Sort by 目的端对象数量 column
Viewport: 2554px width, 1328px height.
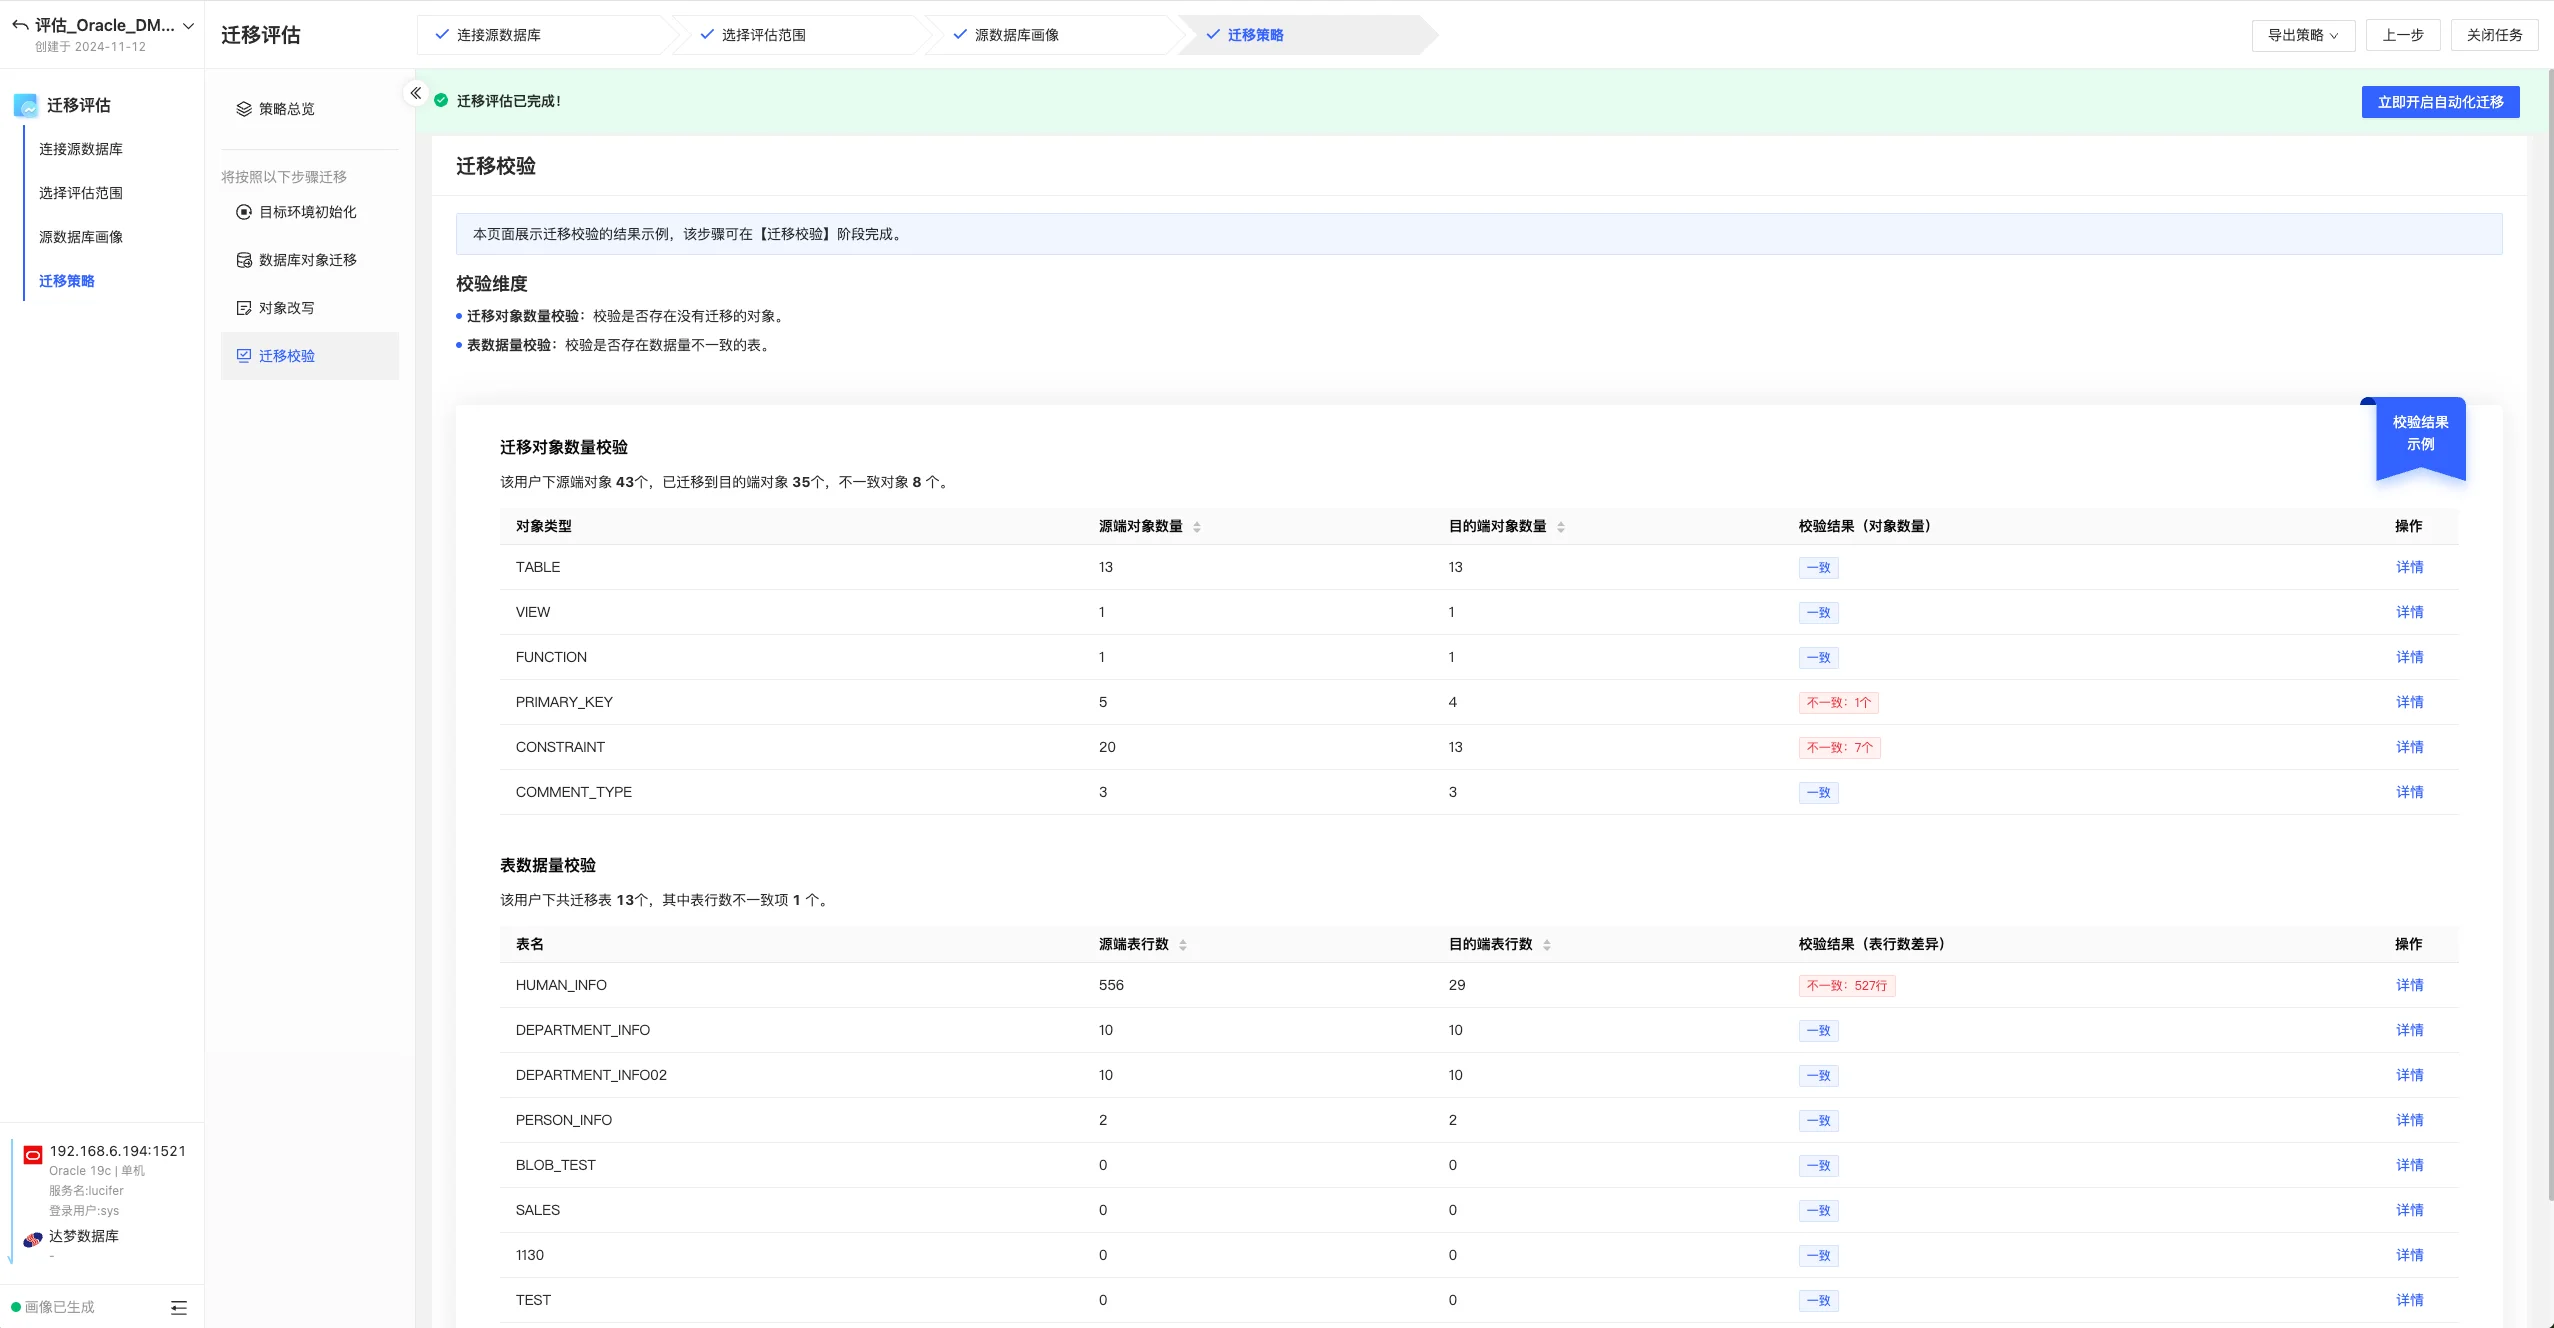tap(1560, 527)
